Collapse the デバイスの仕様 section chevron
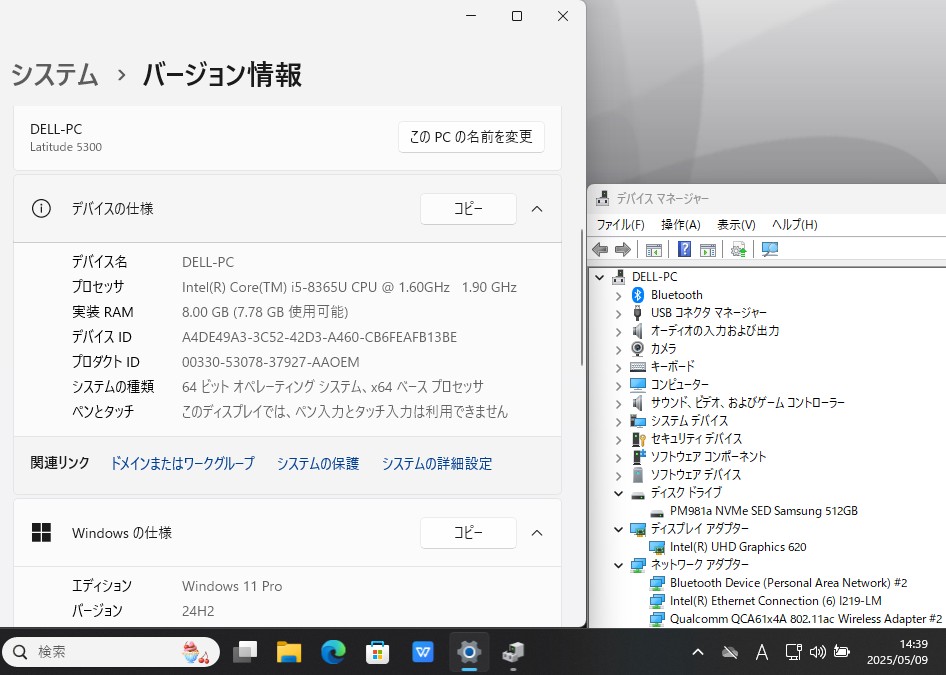The width and height of the screenshot is (946, 675). [x=537, y=209]
